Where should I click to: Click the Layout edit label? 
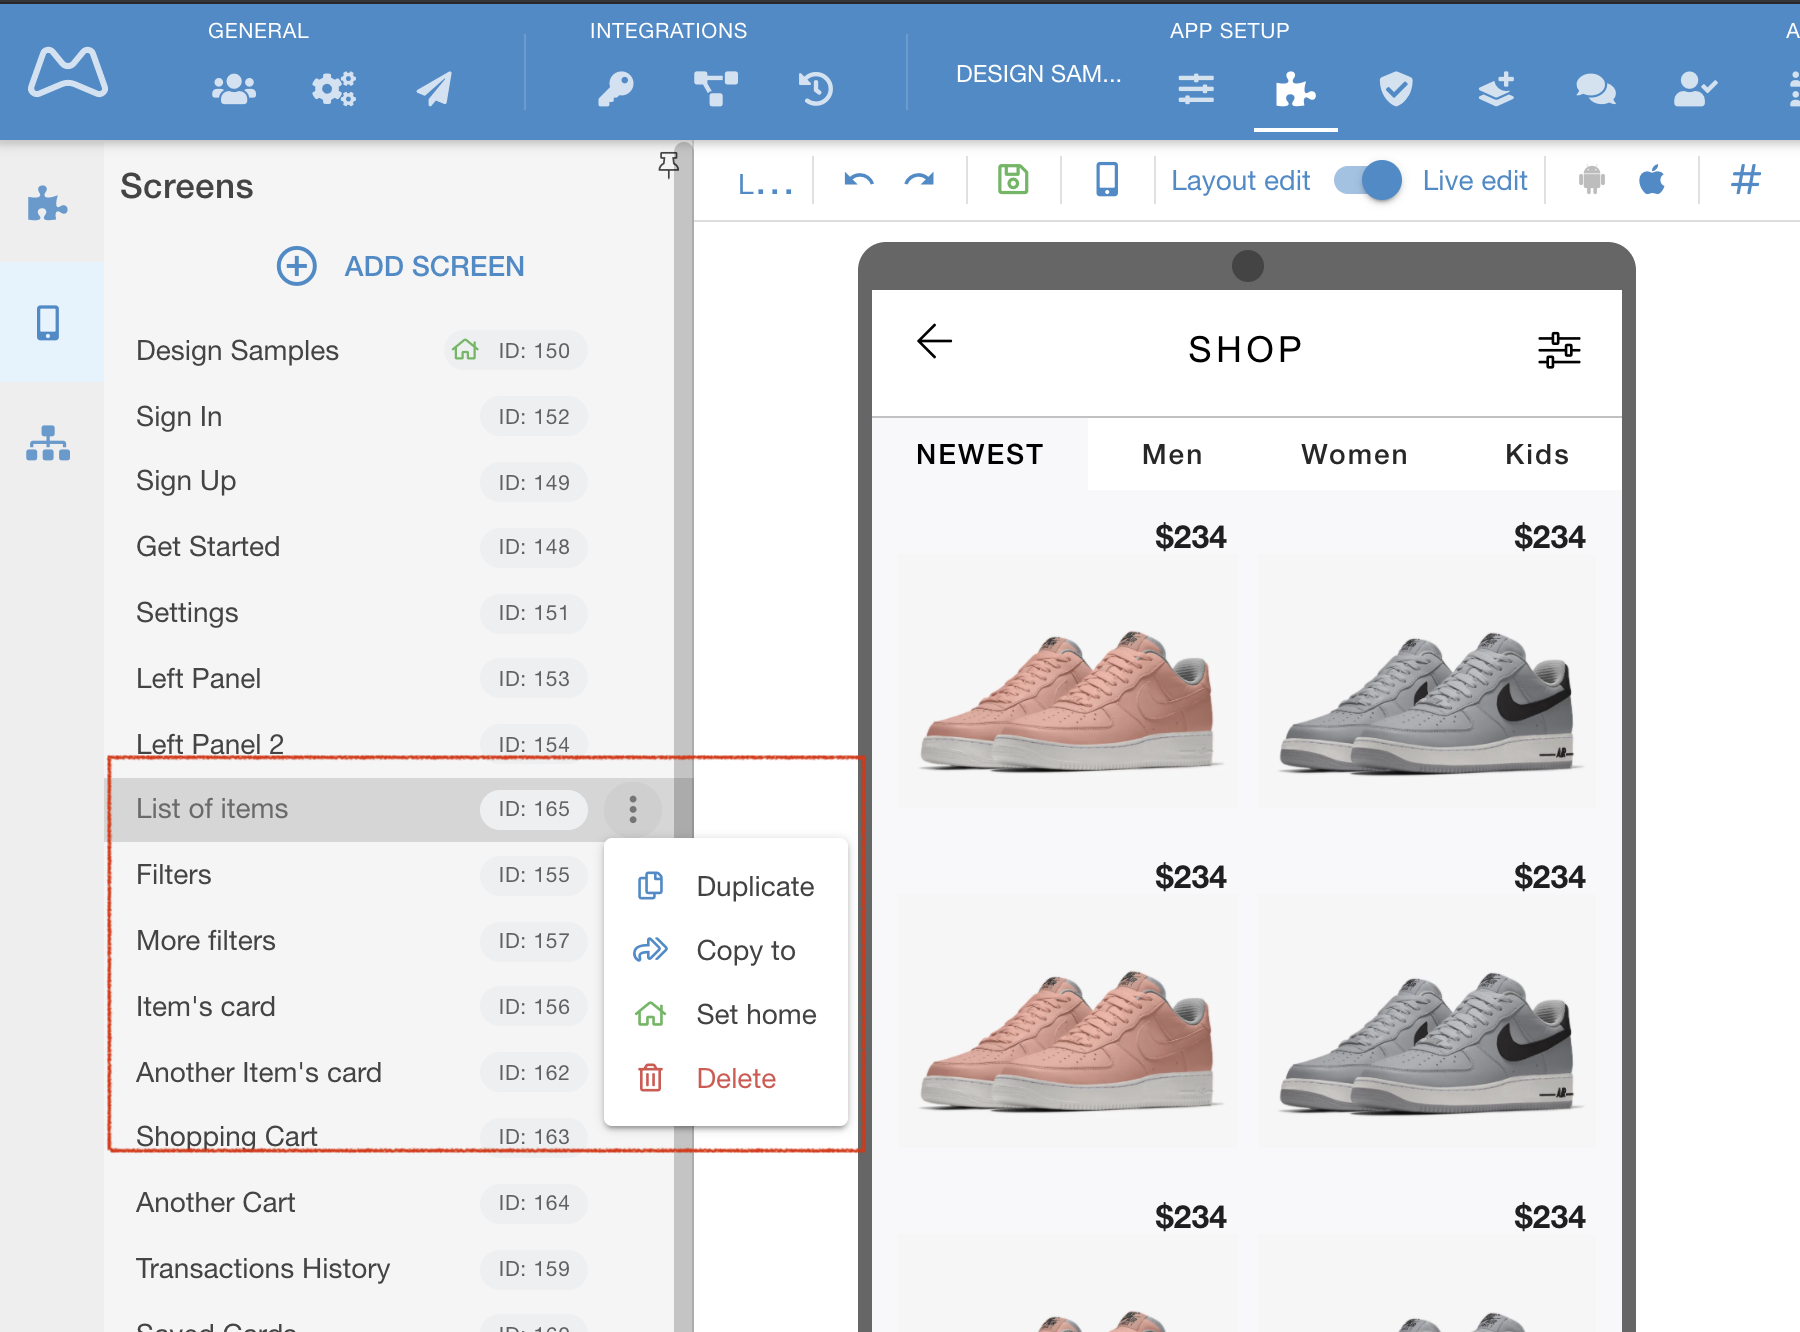coord(1240,181)
